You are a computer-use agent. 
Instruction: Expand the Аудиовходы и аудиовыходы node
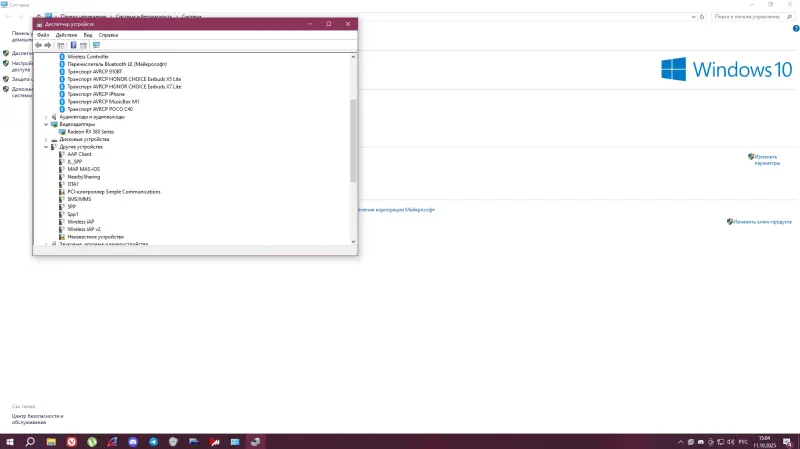pyautogui.click(x=46, y=116)
